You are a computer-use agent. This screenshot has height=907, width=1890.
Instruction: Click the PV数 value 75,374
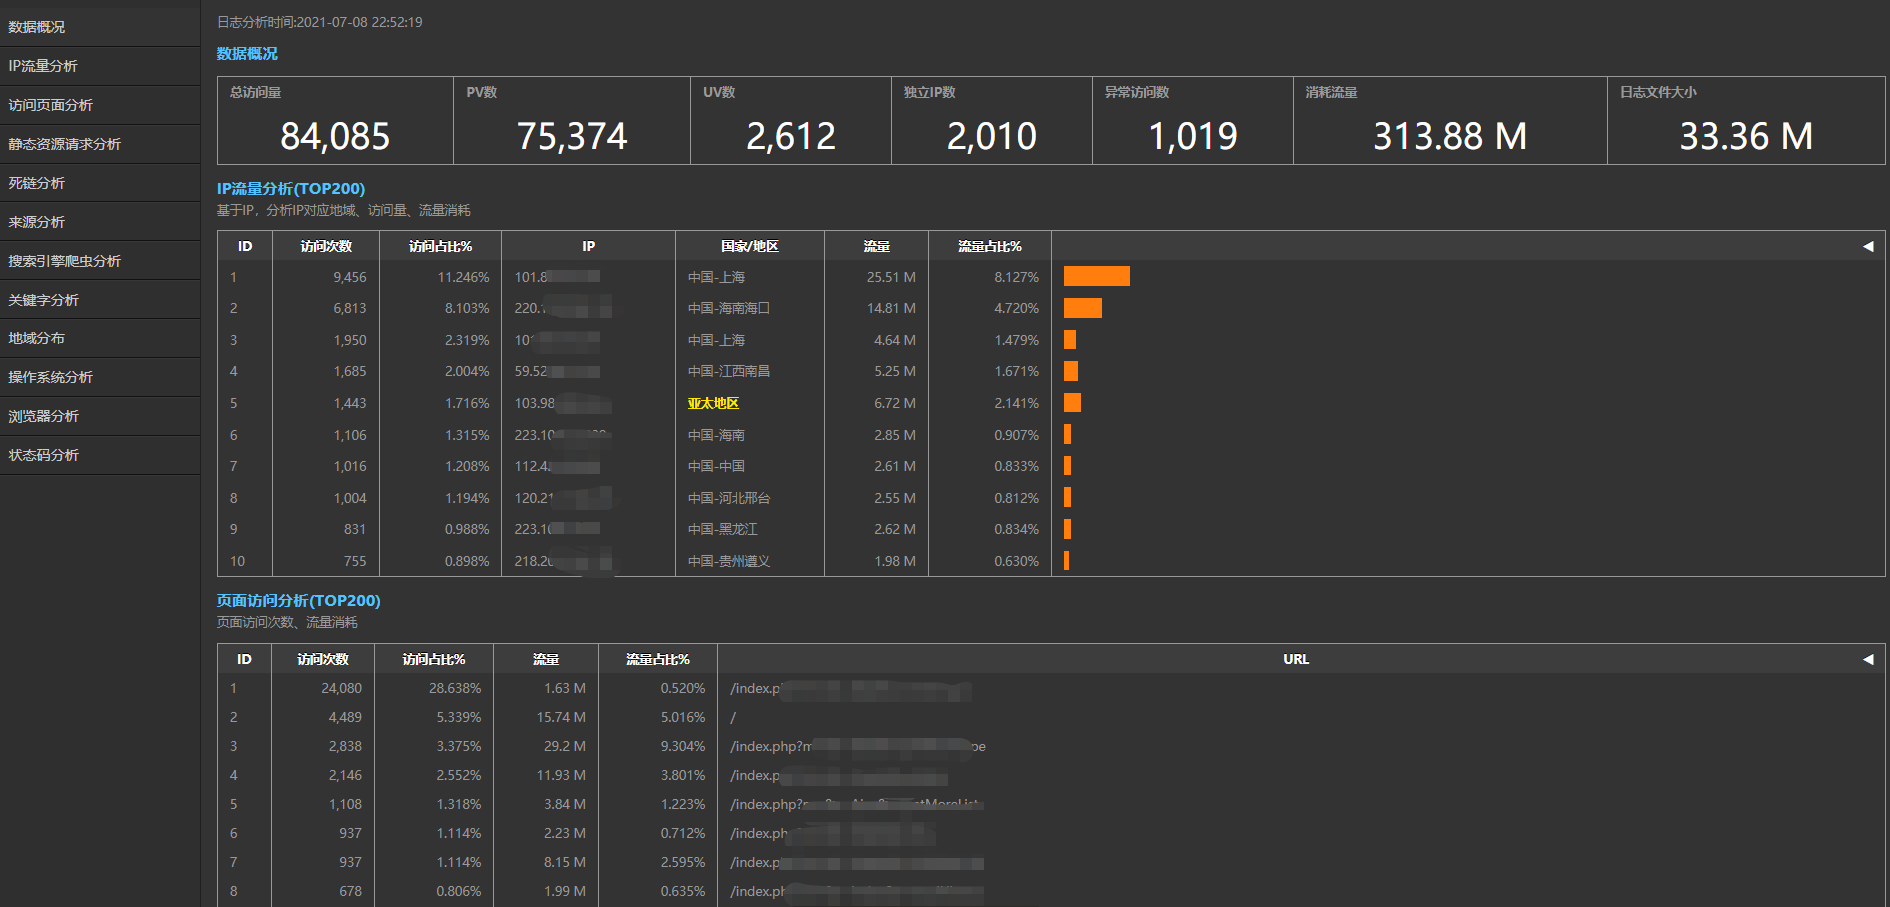coord(572,136)
